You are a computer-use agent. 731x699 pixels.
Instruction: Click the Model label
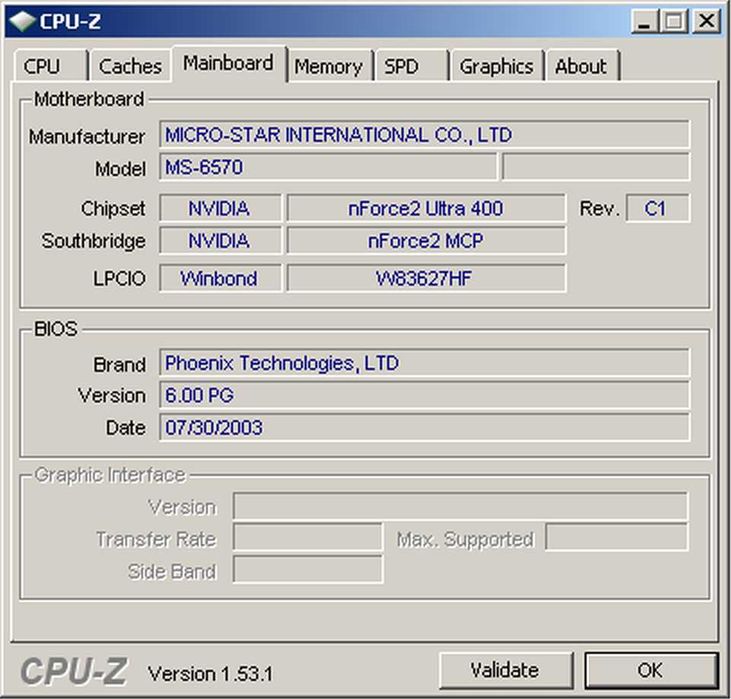coord(120,168)
